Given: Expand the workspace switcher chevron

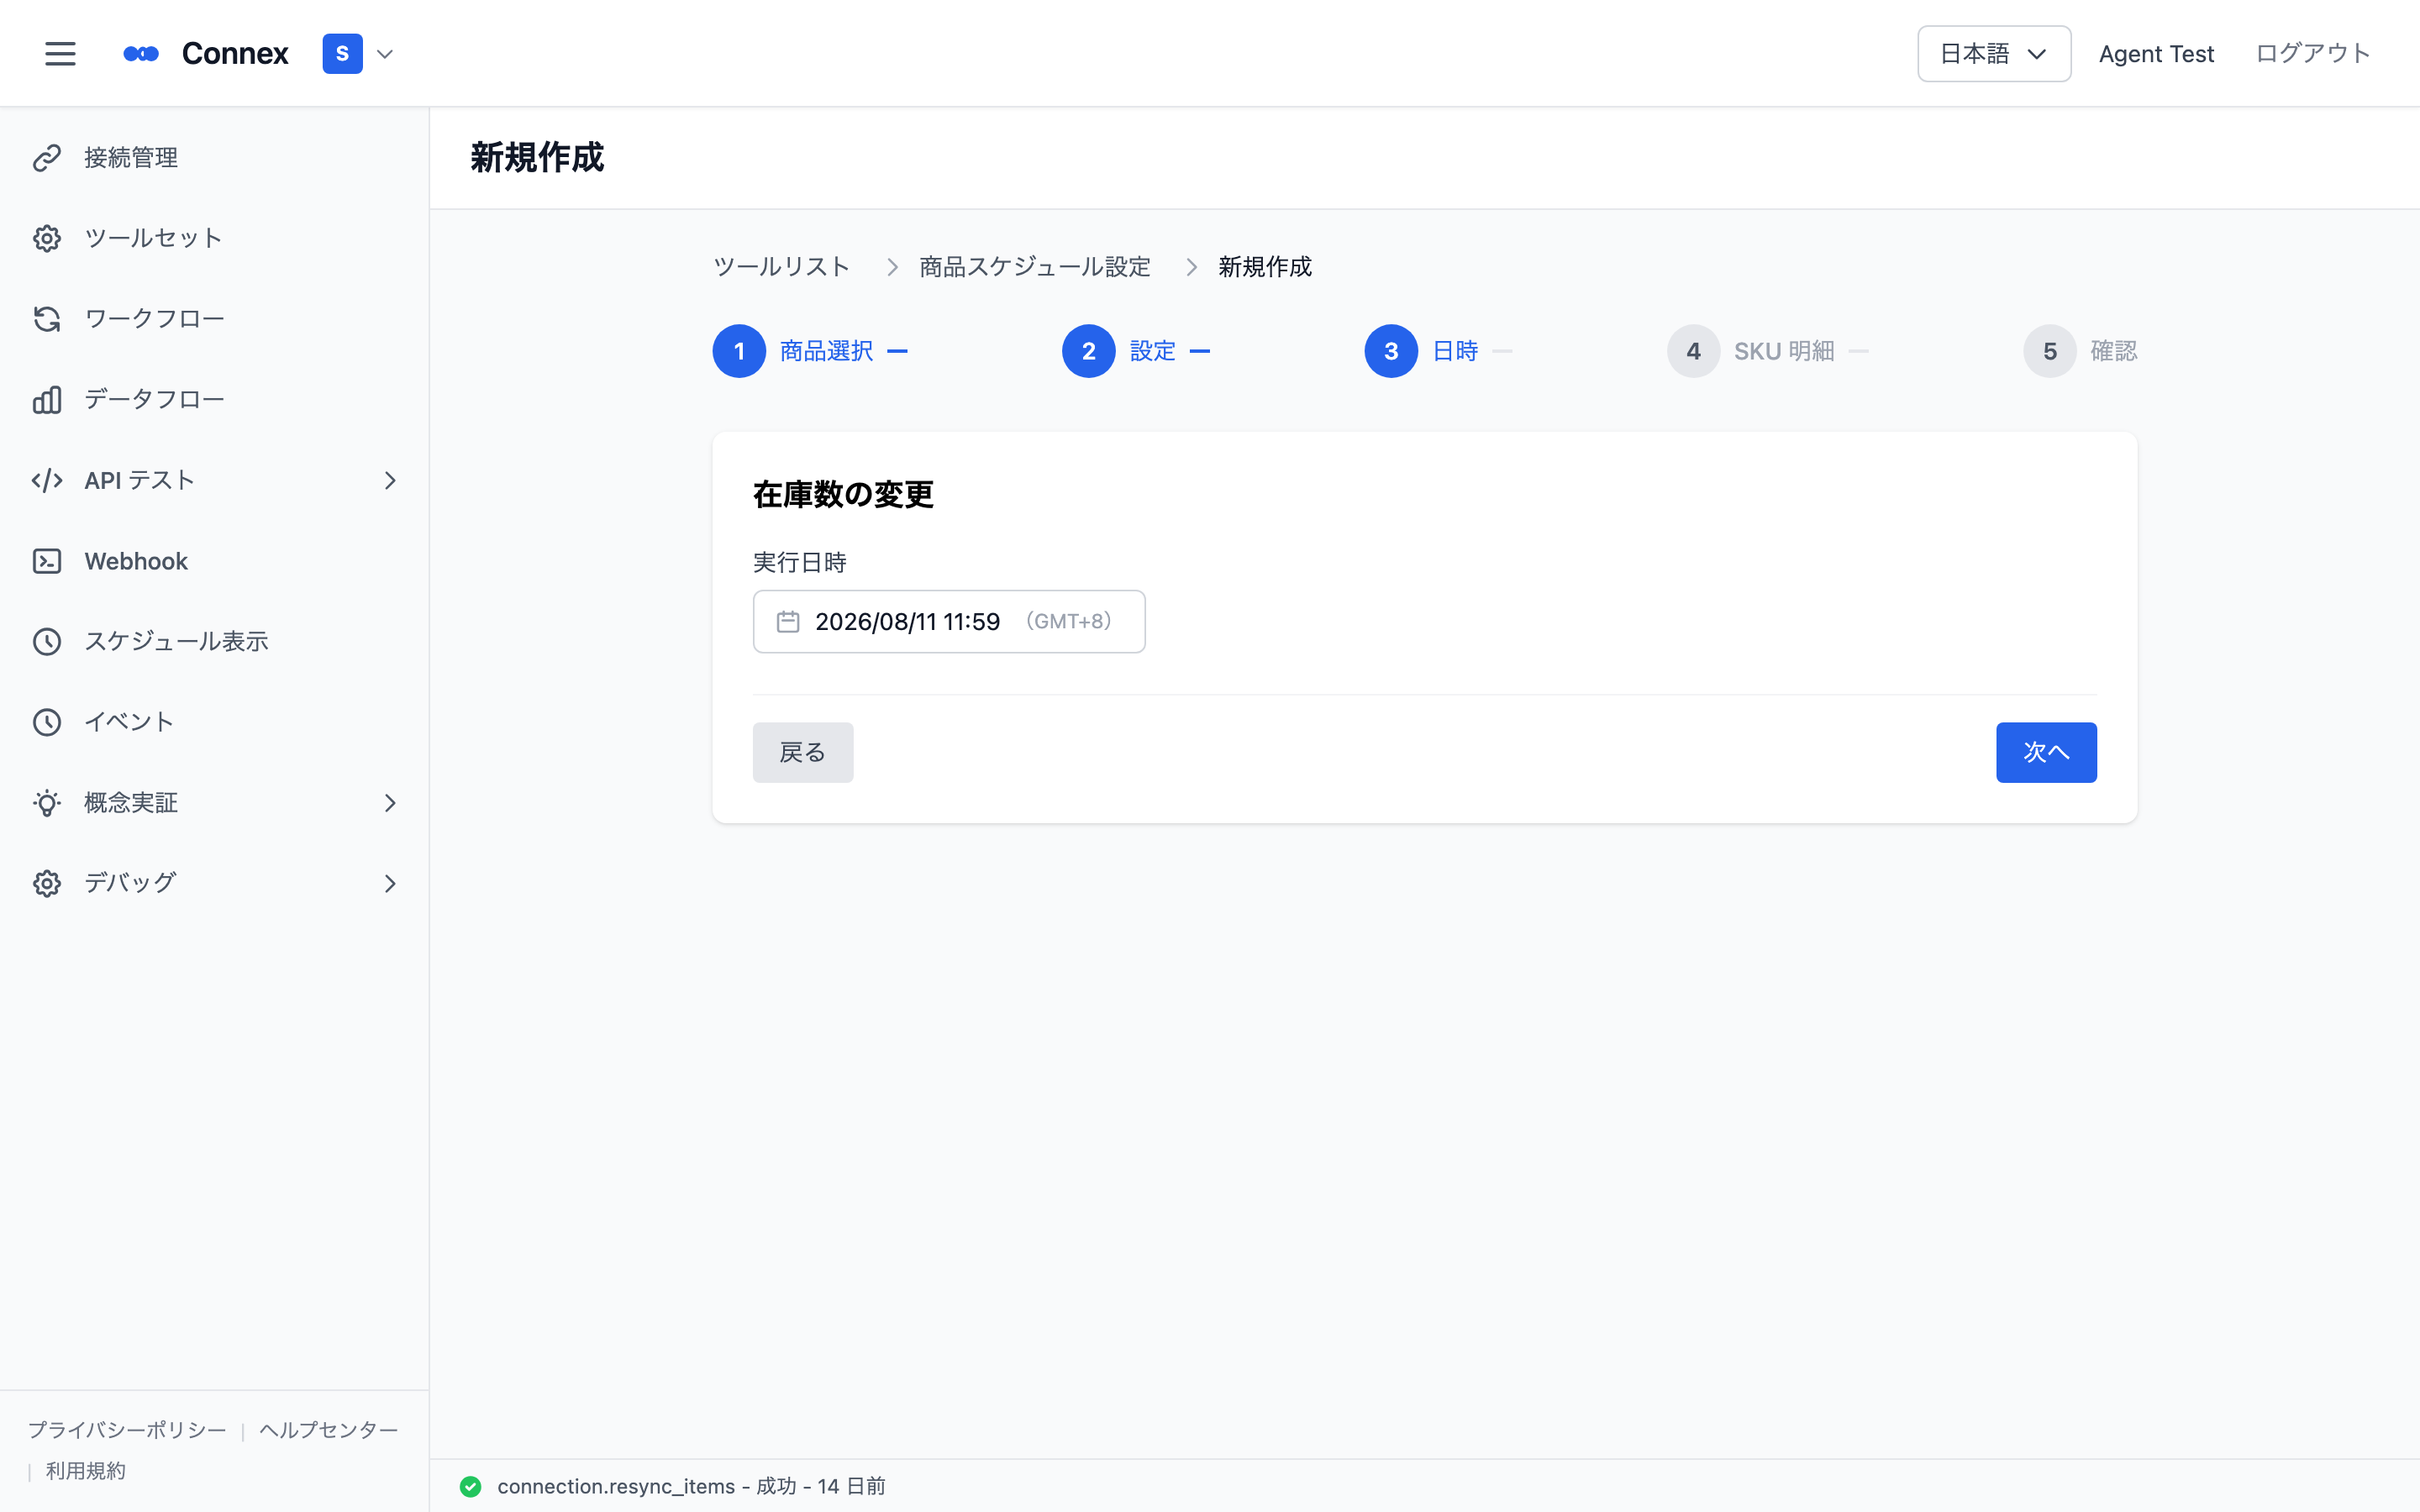Looking at the screenshot, I should (385, 54).
